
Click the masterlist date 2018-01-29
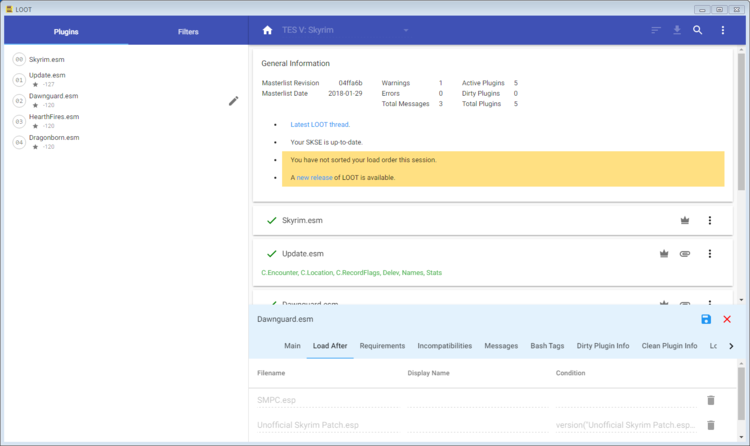pos(345,93)
